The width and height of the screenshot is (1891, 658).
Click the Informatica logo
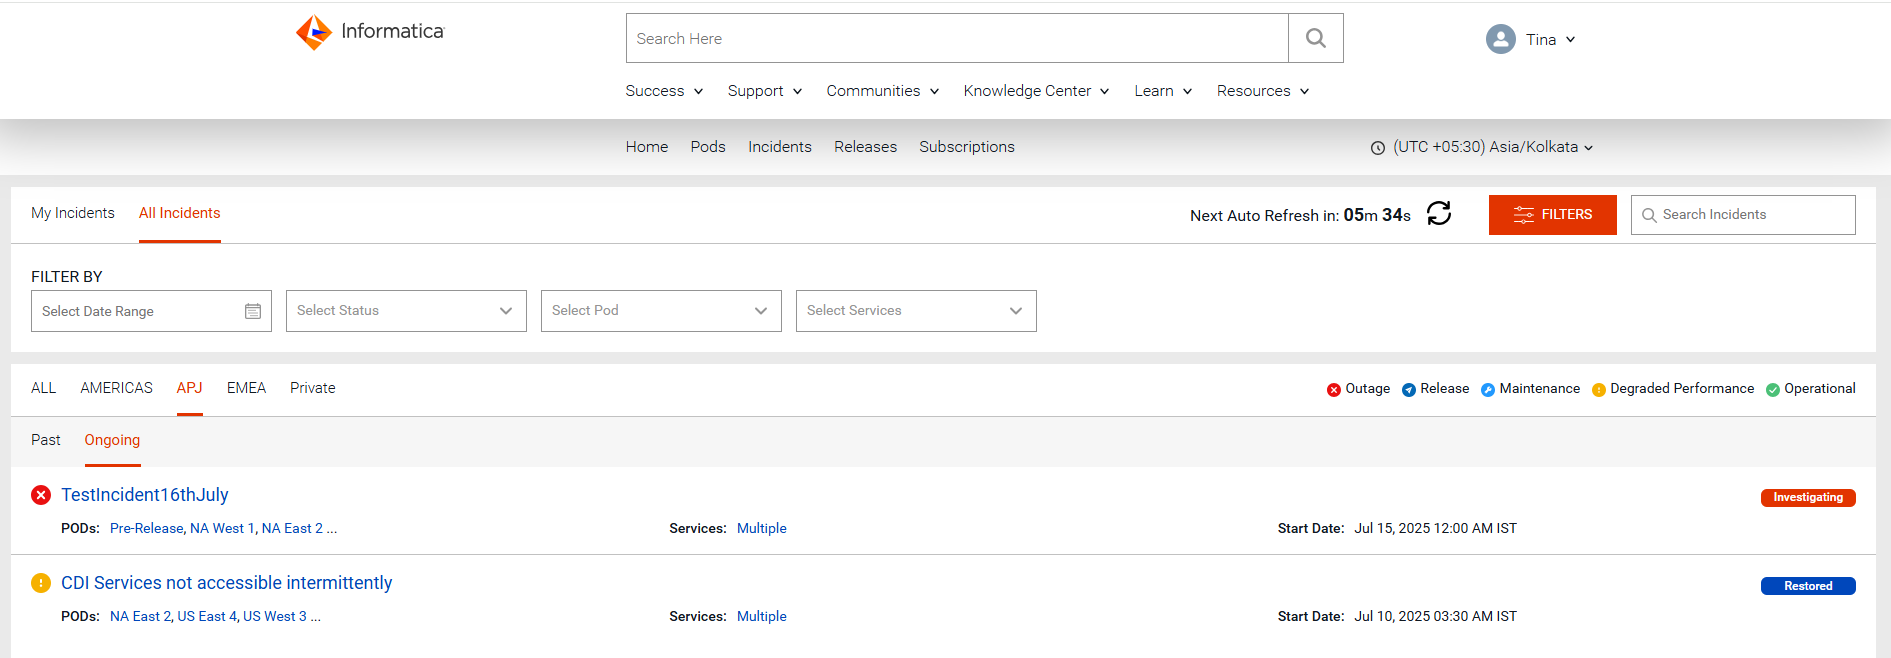pyautogui.click(x=370, y=32)
